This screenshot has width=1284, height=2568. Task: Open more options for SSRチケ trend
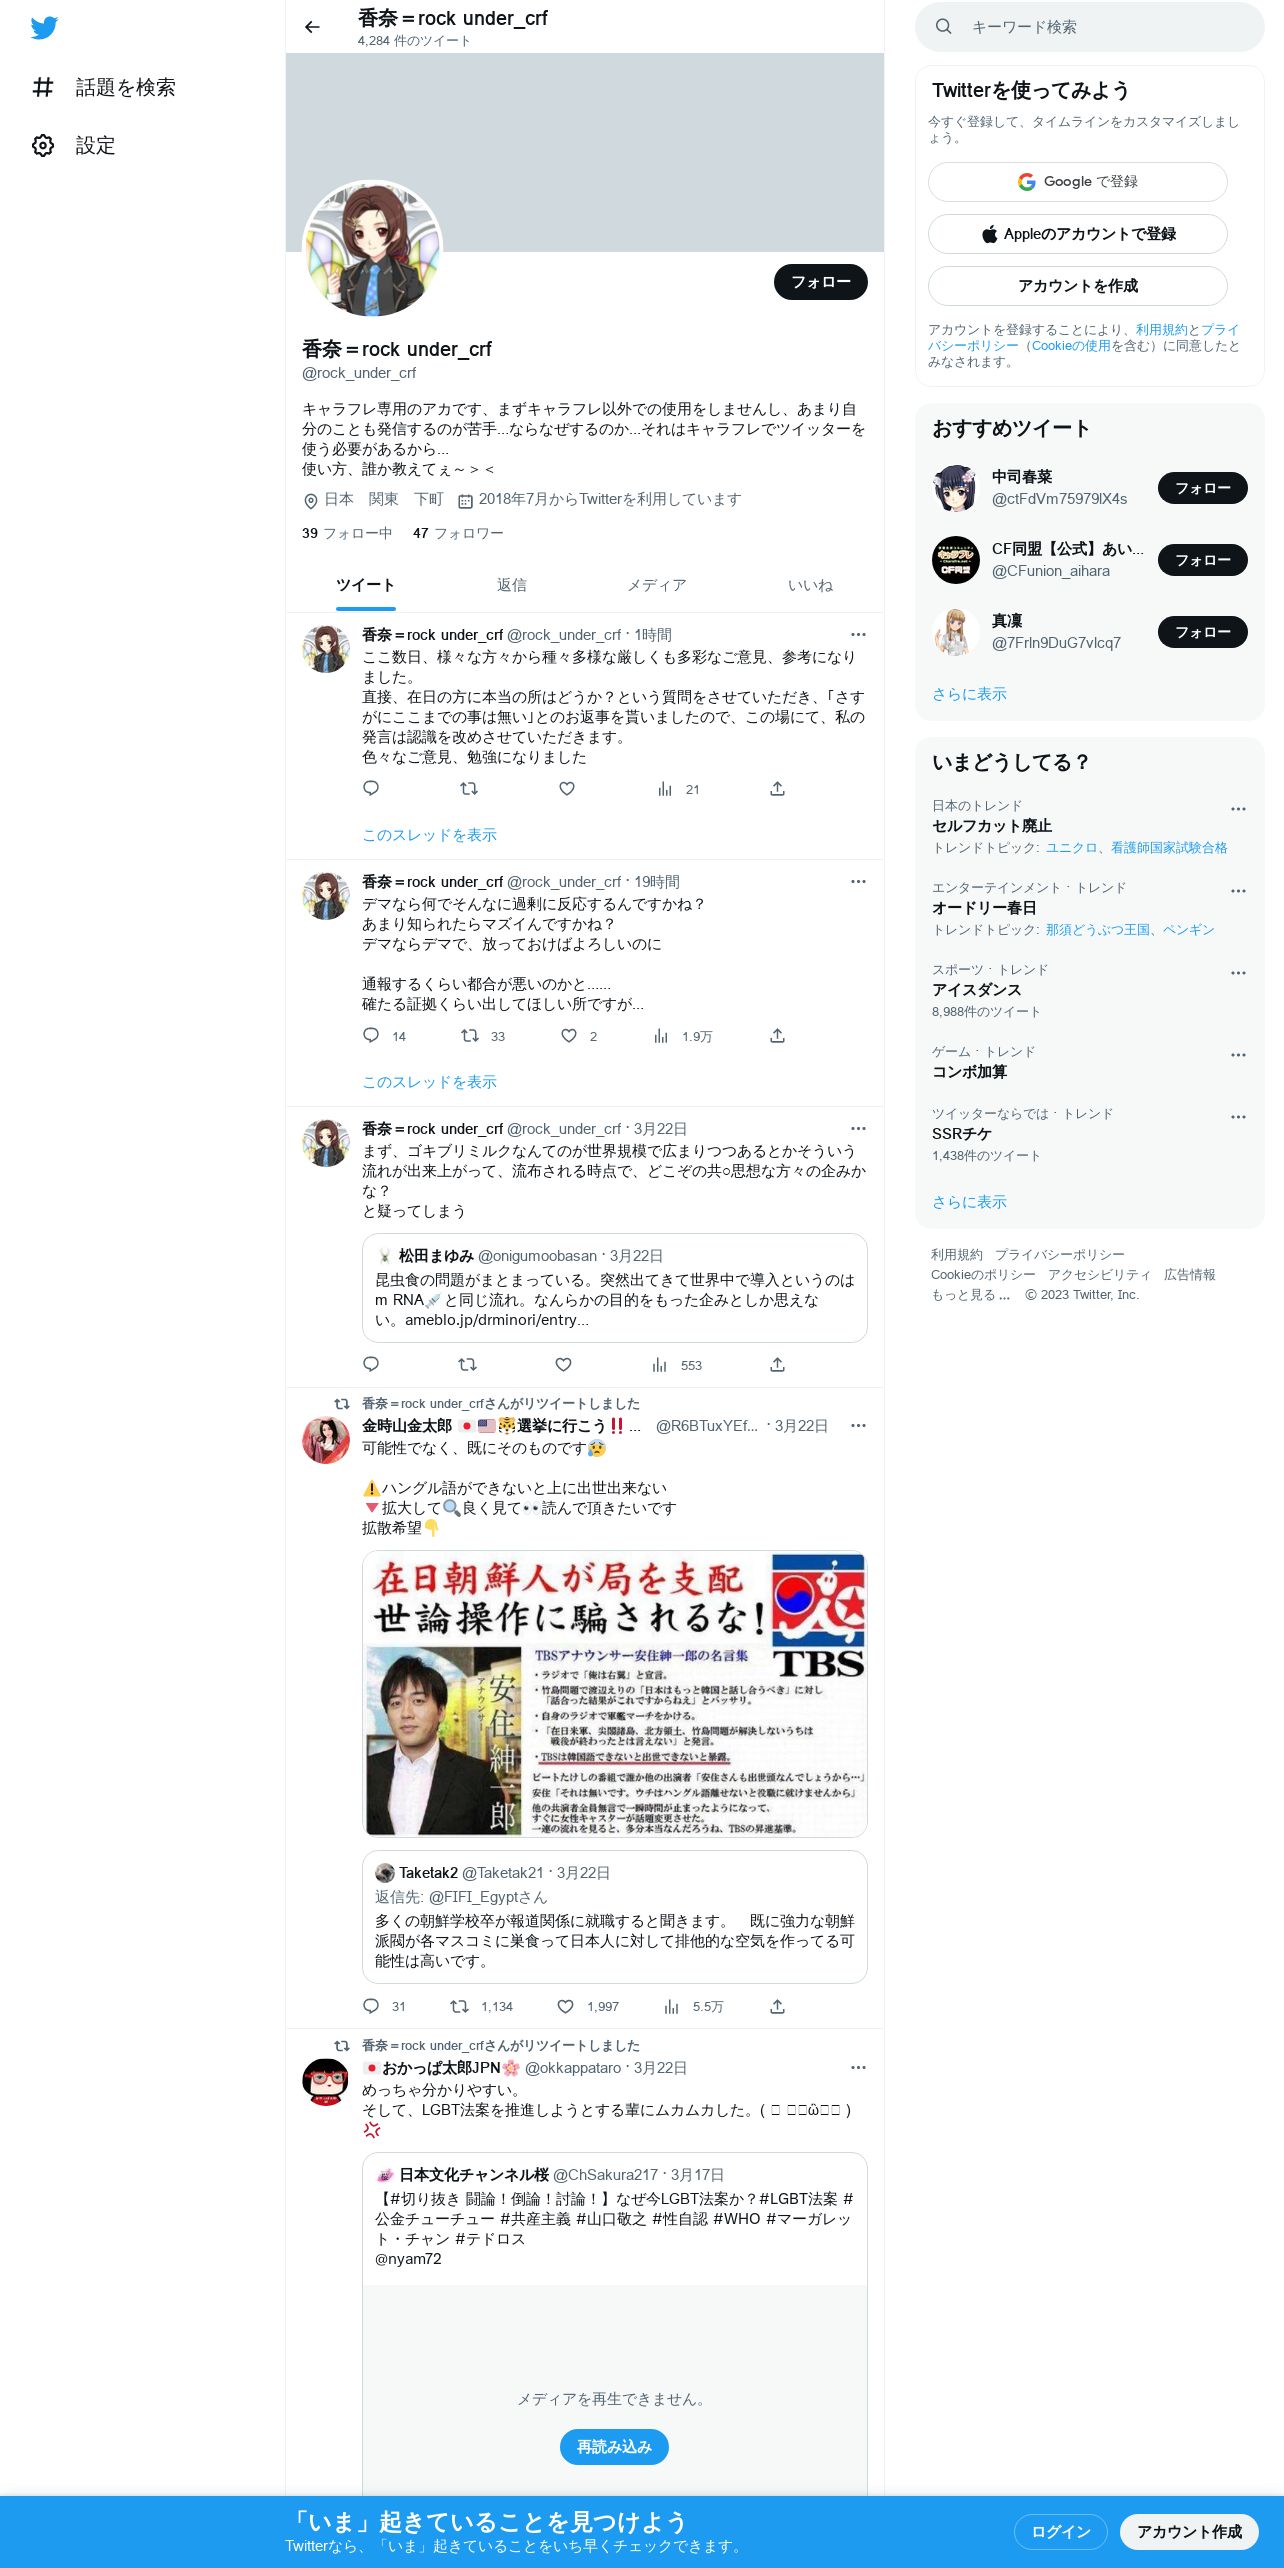(1238, 1117)
